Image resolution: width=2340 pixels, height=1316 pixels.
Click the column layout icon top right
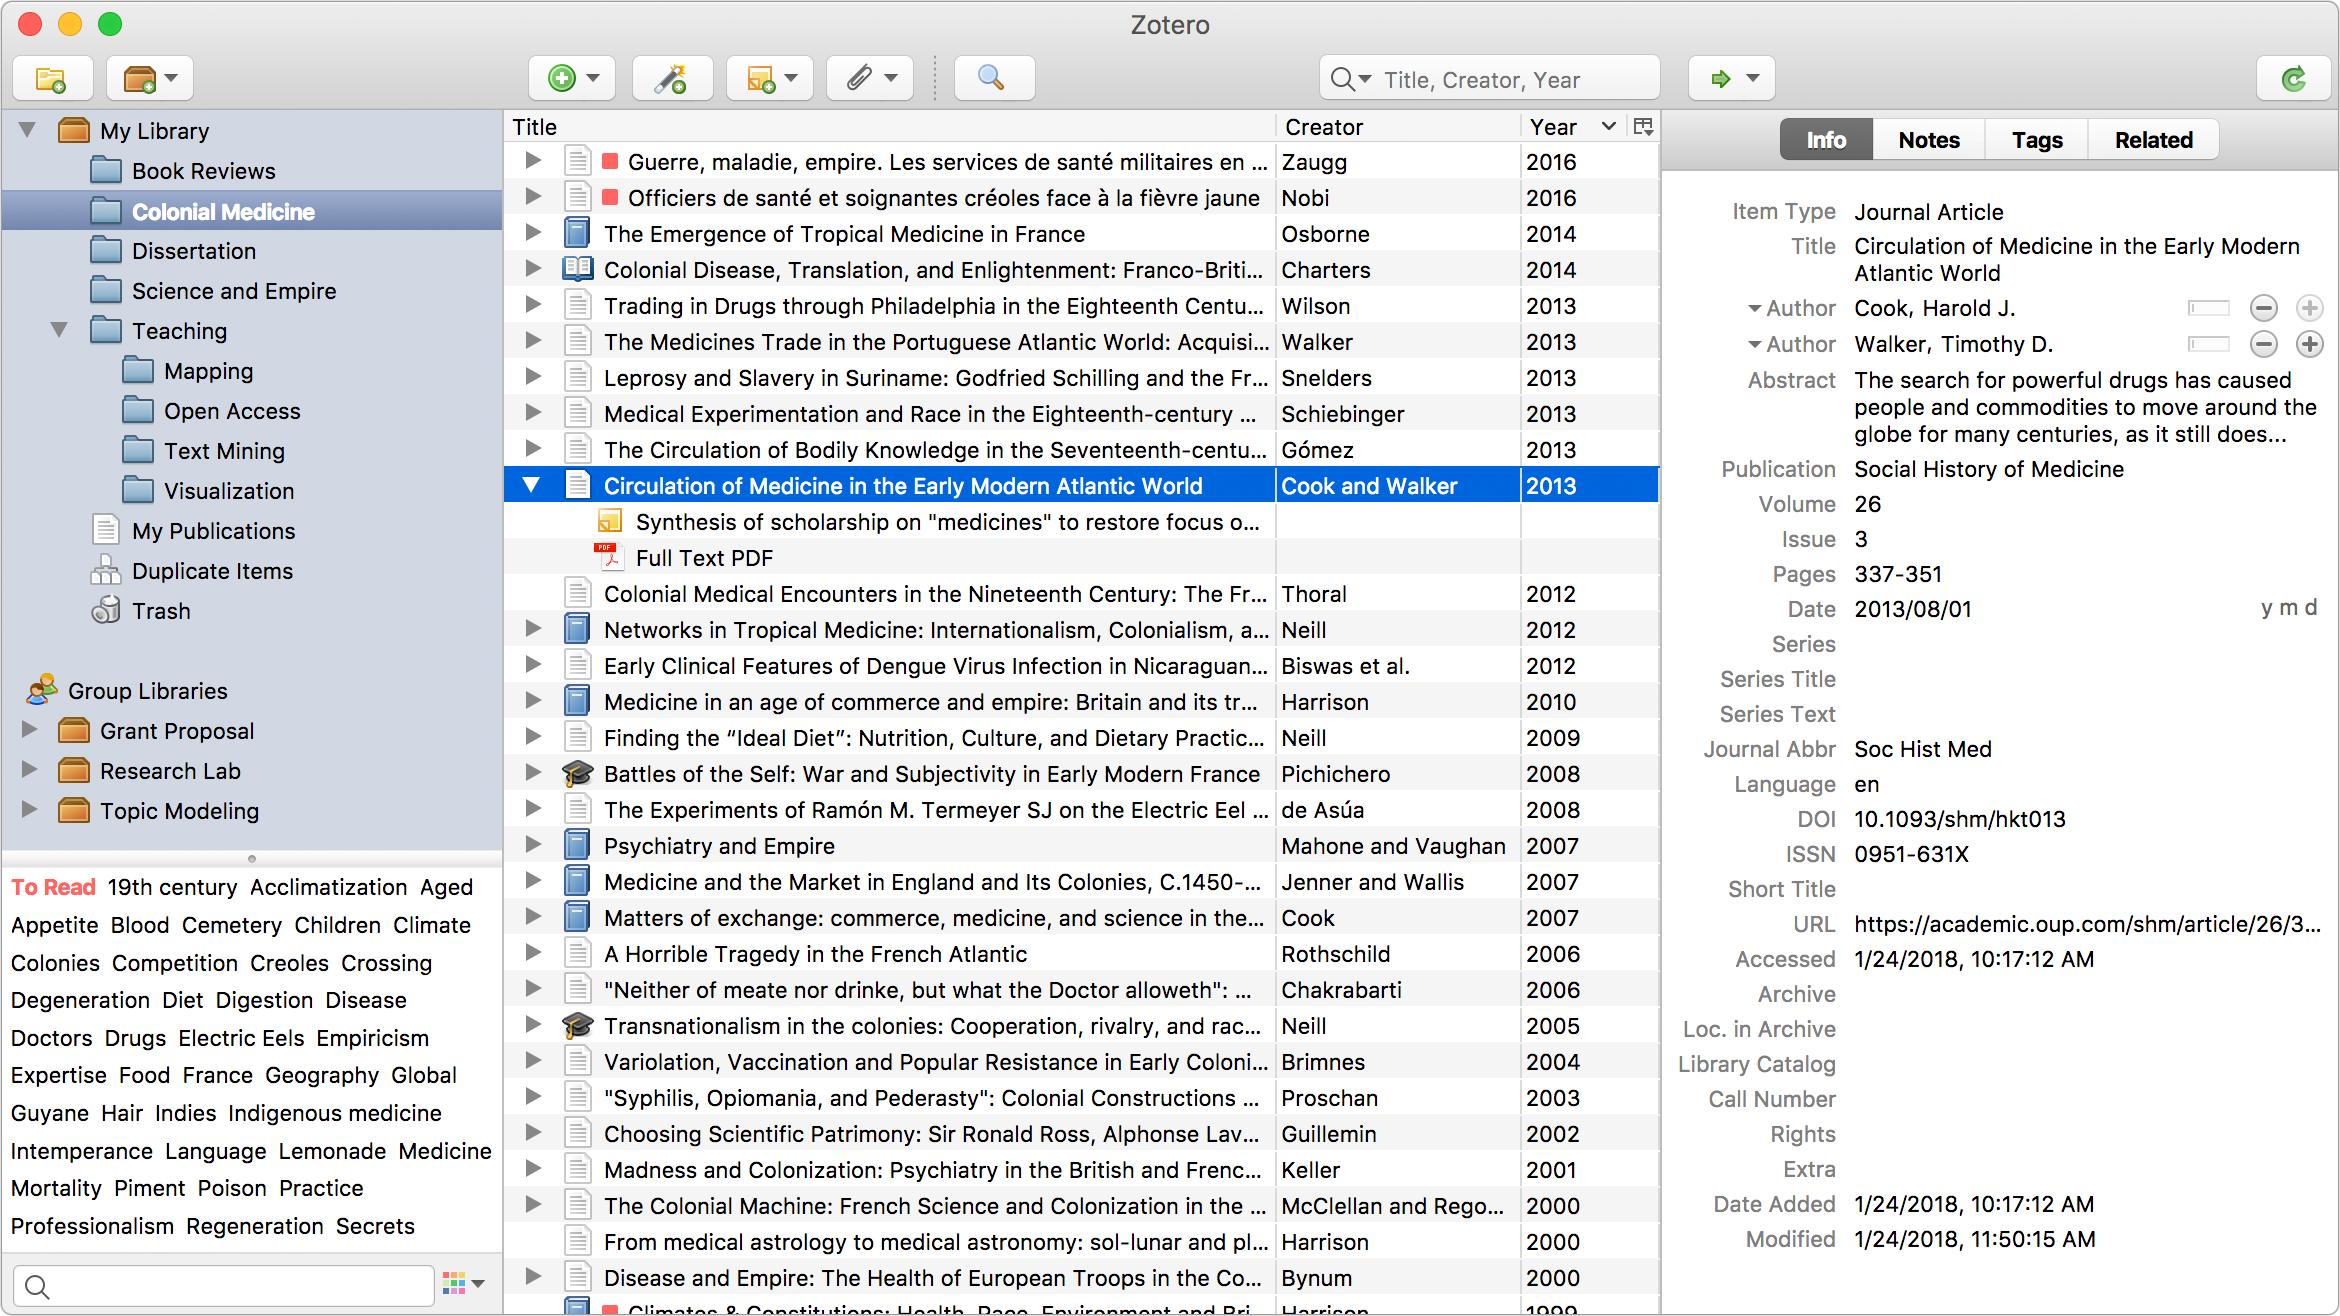pos(1642,127)
